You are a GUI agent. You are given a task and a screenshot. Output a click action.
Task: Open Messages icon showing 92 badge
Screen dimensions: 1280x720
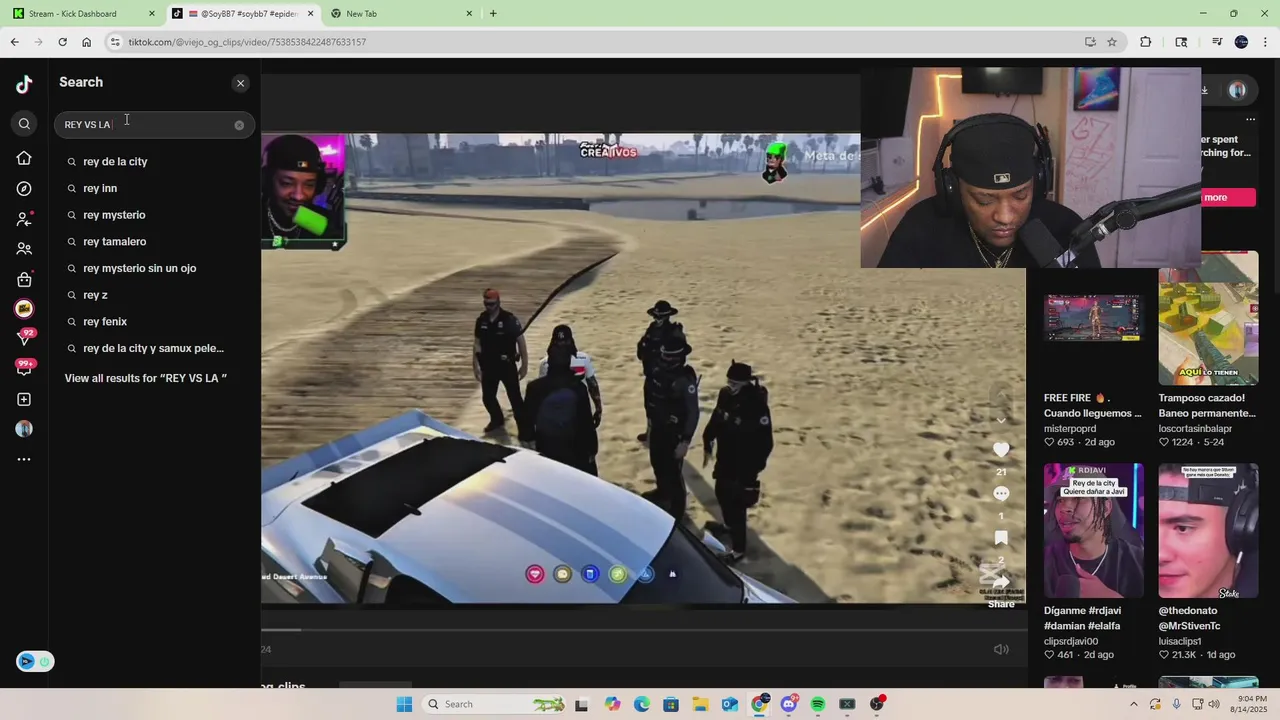pyautogui.click(x=25, y=338)
